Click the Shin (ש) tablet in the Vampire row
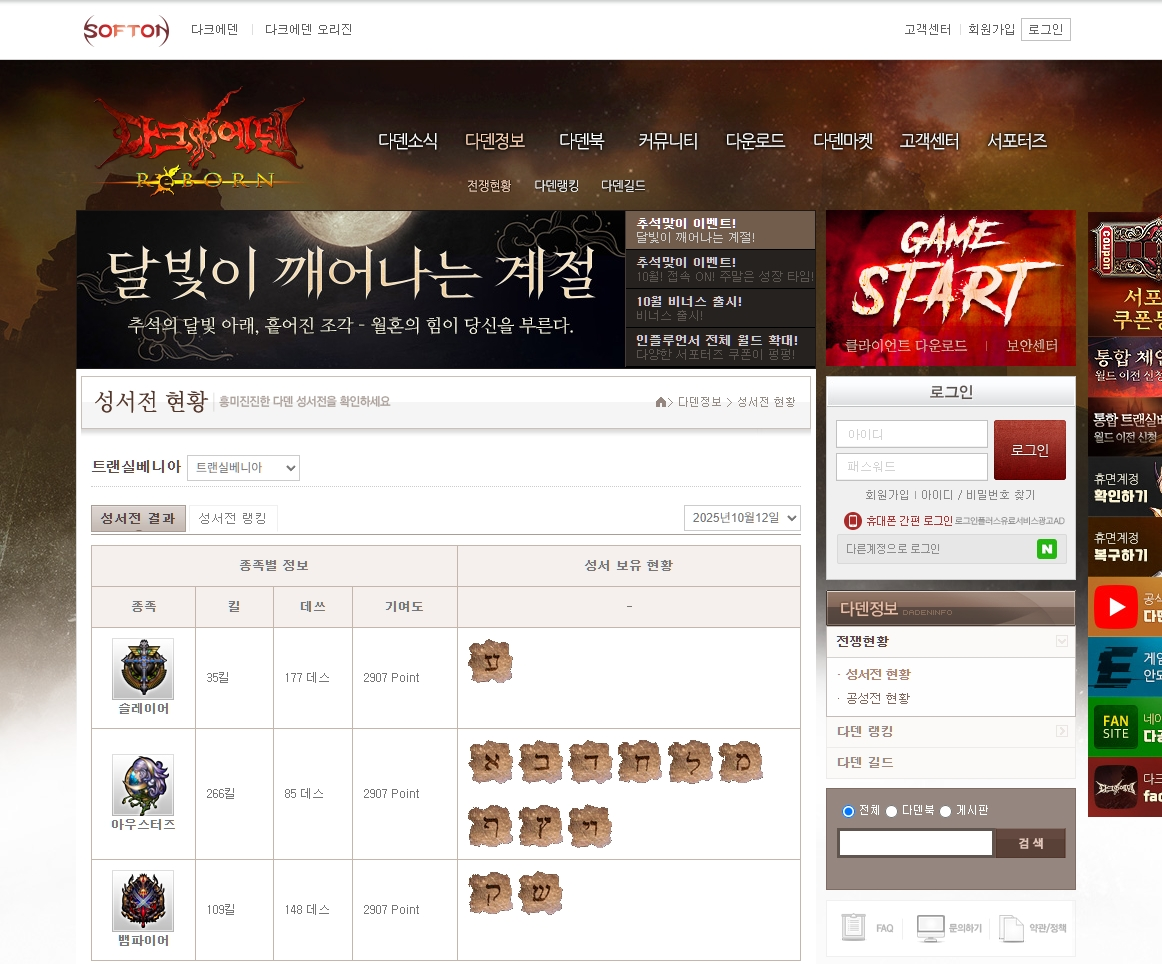1162x964 pixels. (540, 893)
